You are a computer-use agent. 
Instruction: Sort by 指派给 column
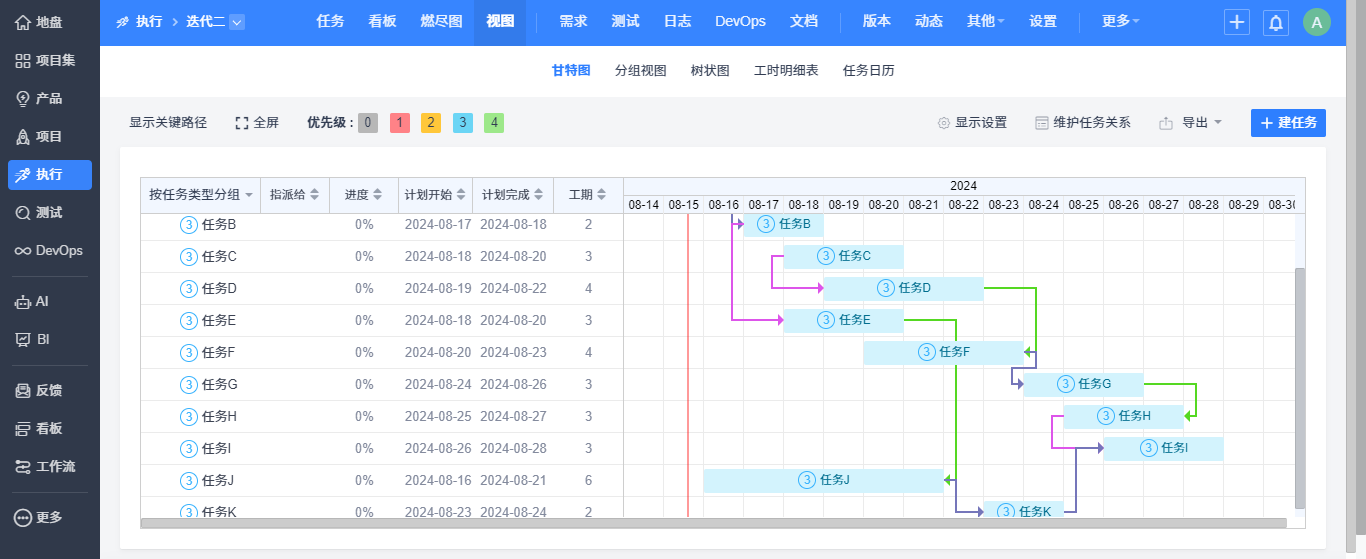pyautogui.click(x=295, y=195)
